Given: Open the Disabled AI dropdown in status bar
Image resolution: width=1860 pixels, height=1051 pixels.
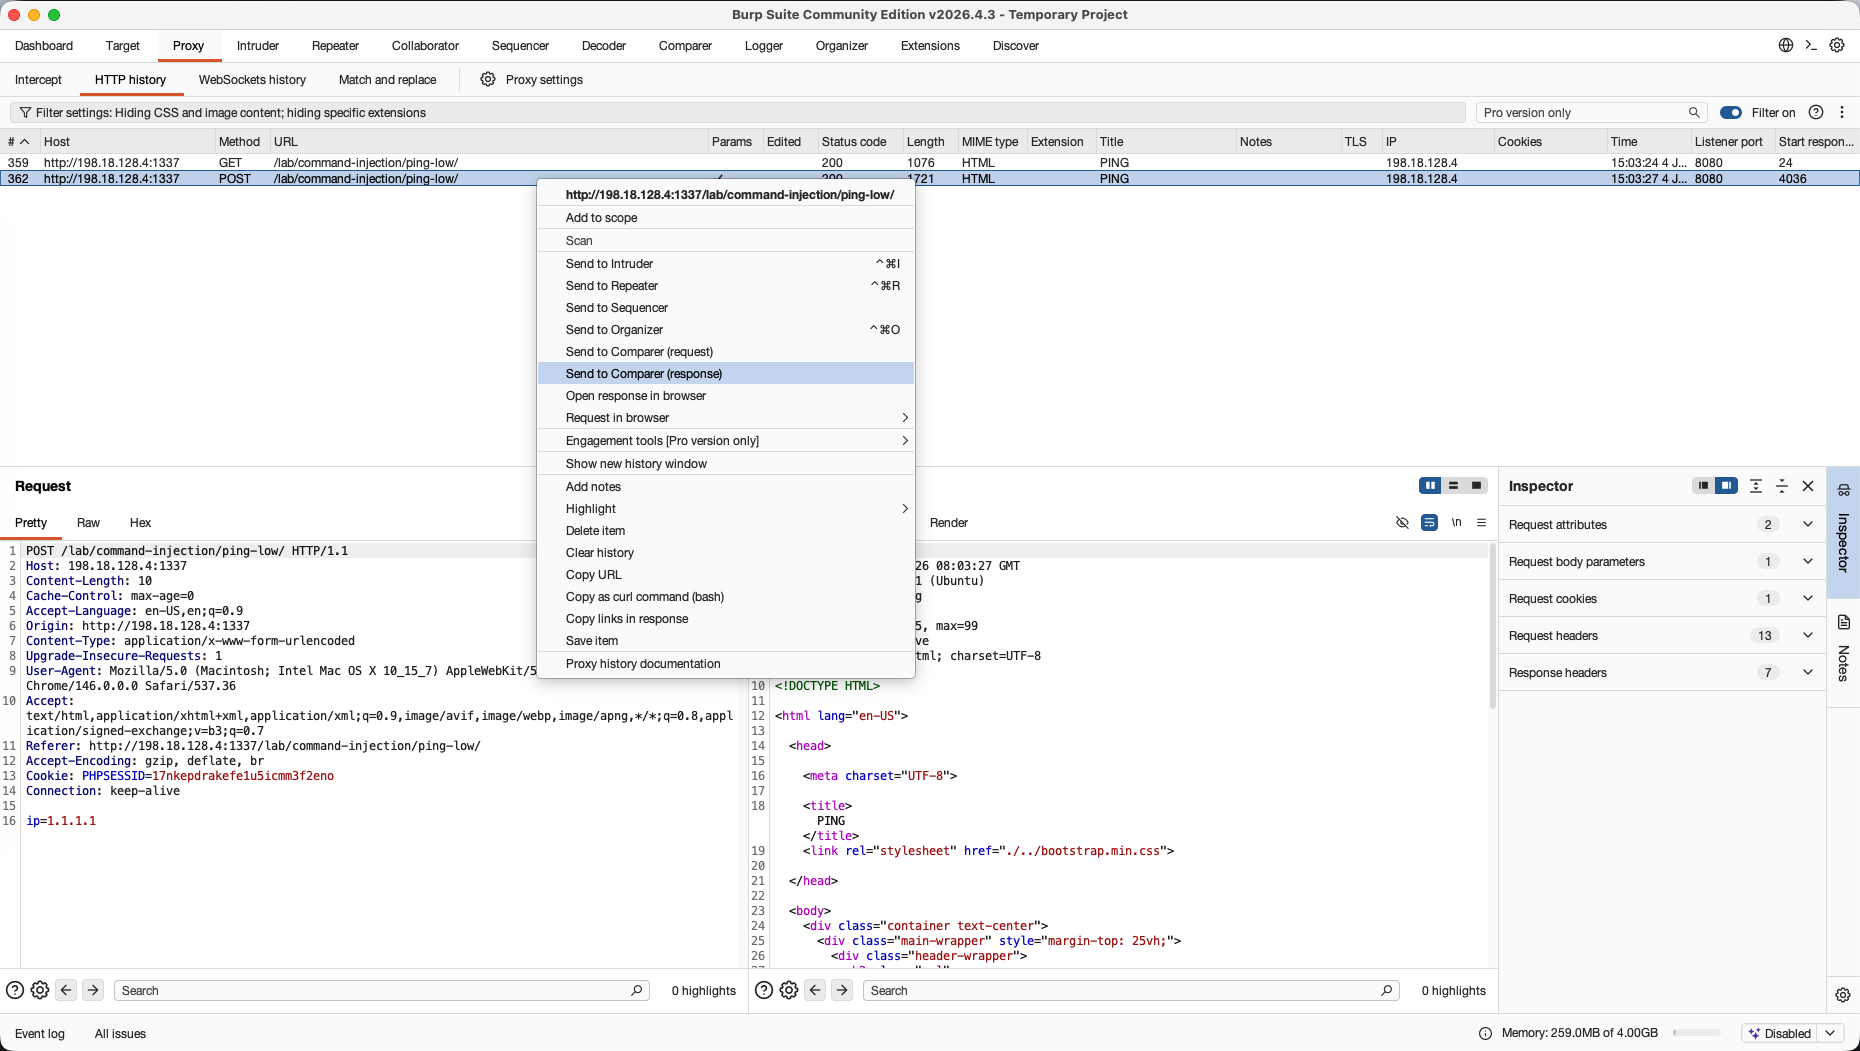Looking at the screenshot, I should pyautogui.click(x=1794, y=1033).
